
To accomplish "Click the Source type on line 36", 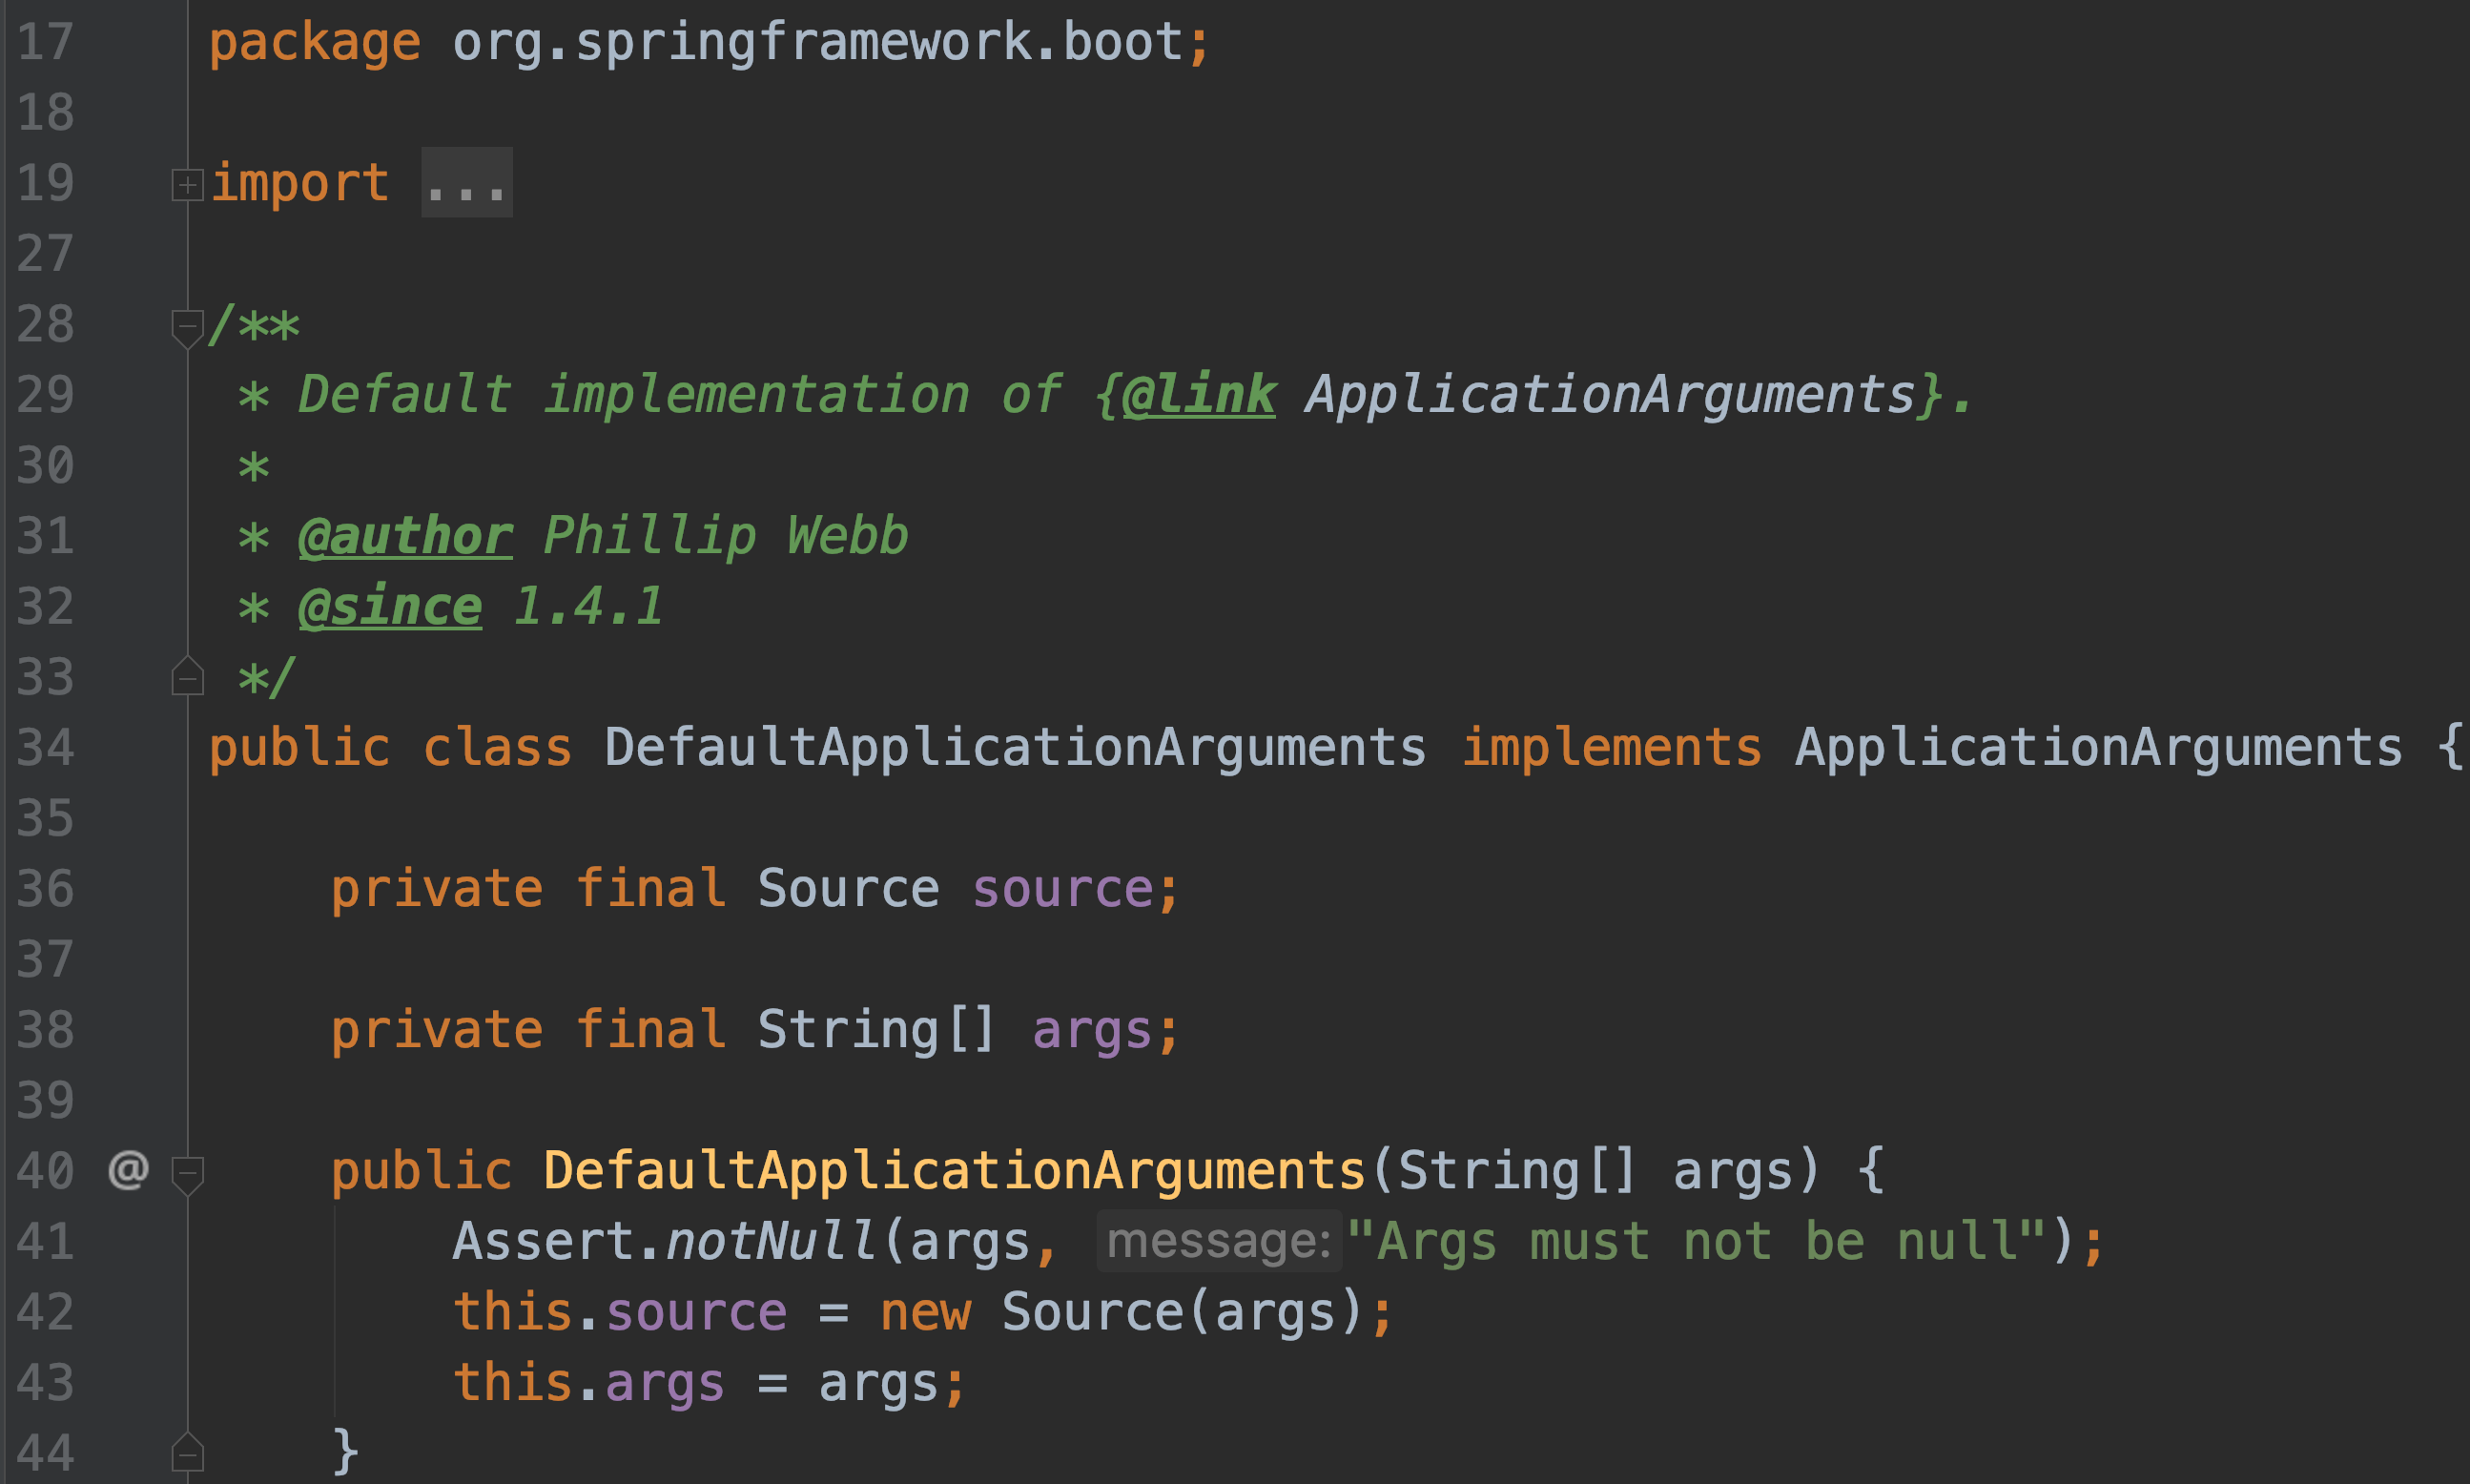I will (848, 888).
